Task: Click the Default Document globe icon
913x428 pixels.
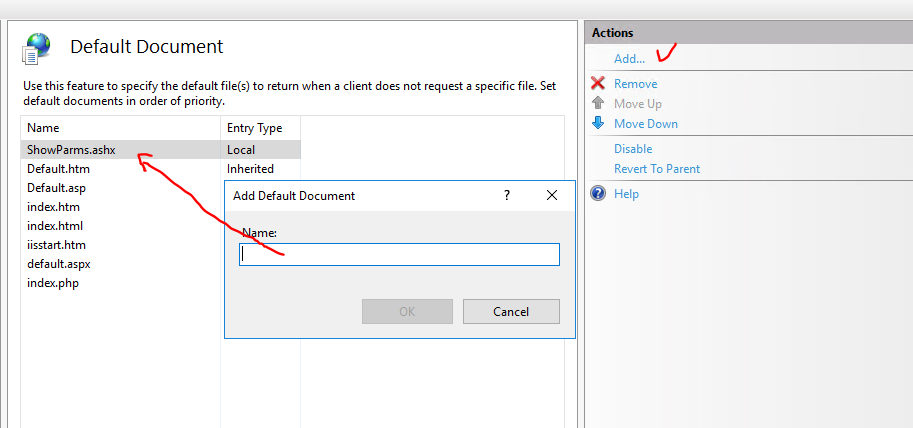Action: (36, 48)
